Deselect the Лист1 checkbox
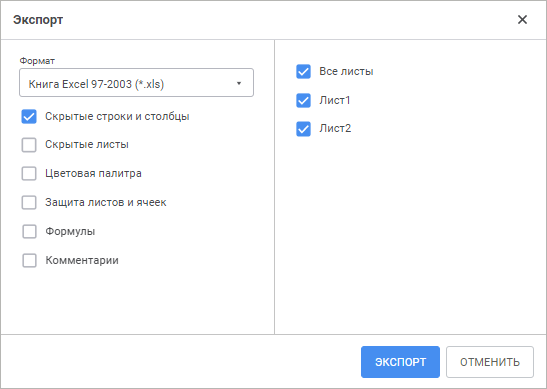Screen dimensions: 547x389 [304, 100]
